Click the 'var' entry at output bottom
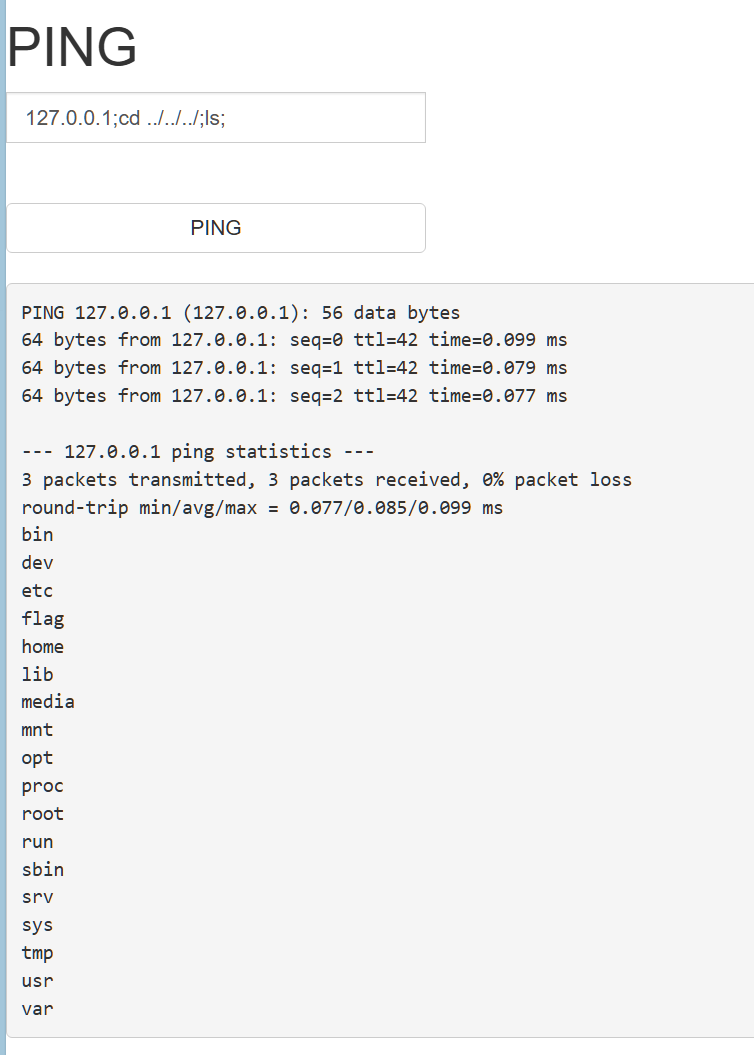 (x=37, y=1009)
